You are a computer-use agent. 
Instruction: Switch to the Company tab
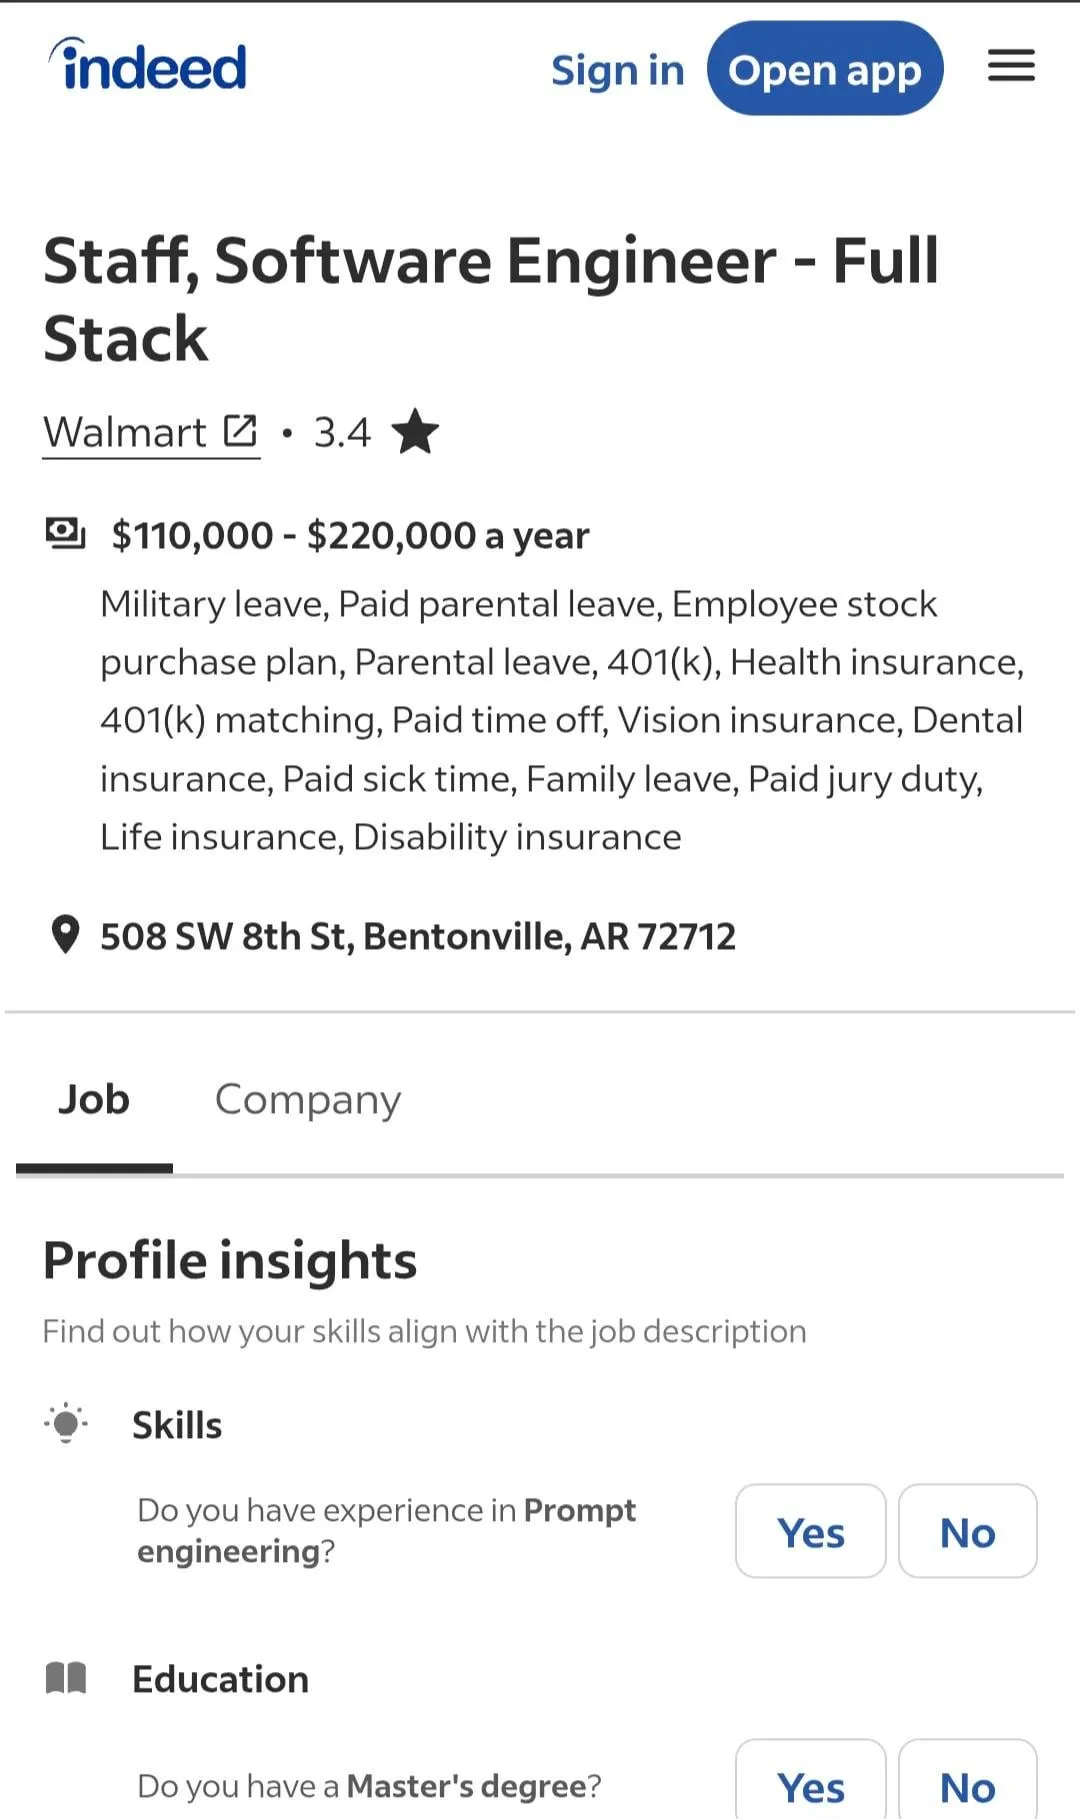[x=308, y=1099]
